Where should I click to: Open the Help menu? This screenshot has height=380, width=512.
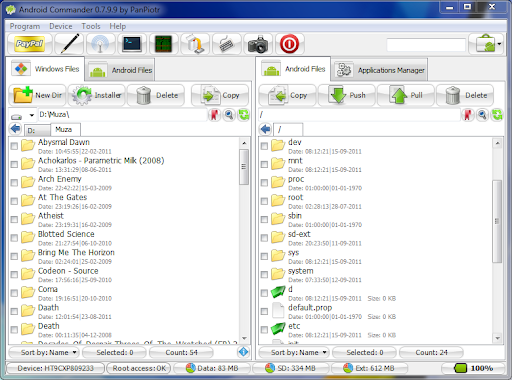click(x=118, y=26)
